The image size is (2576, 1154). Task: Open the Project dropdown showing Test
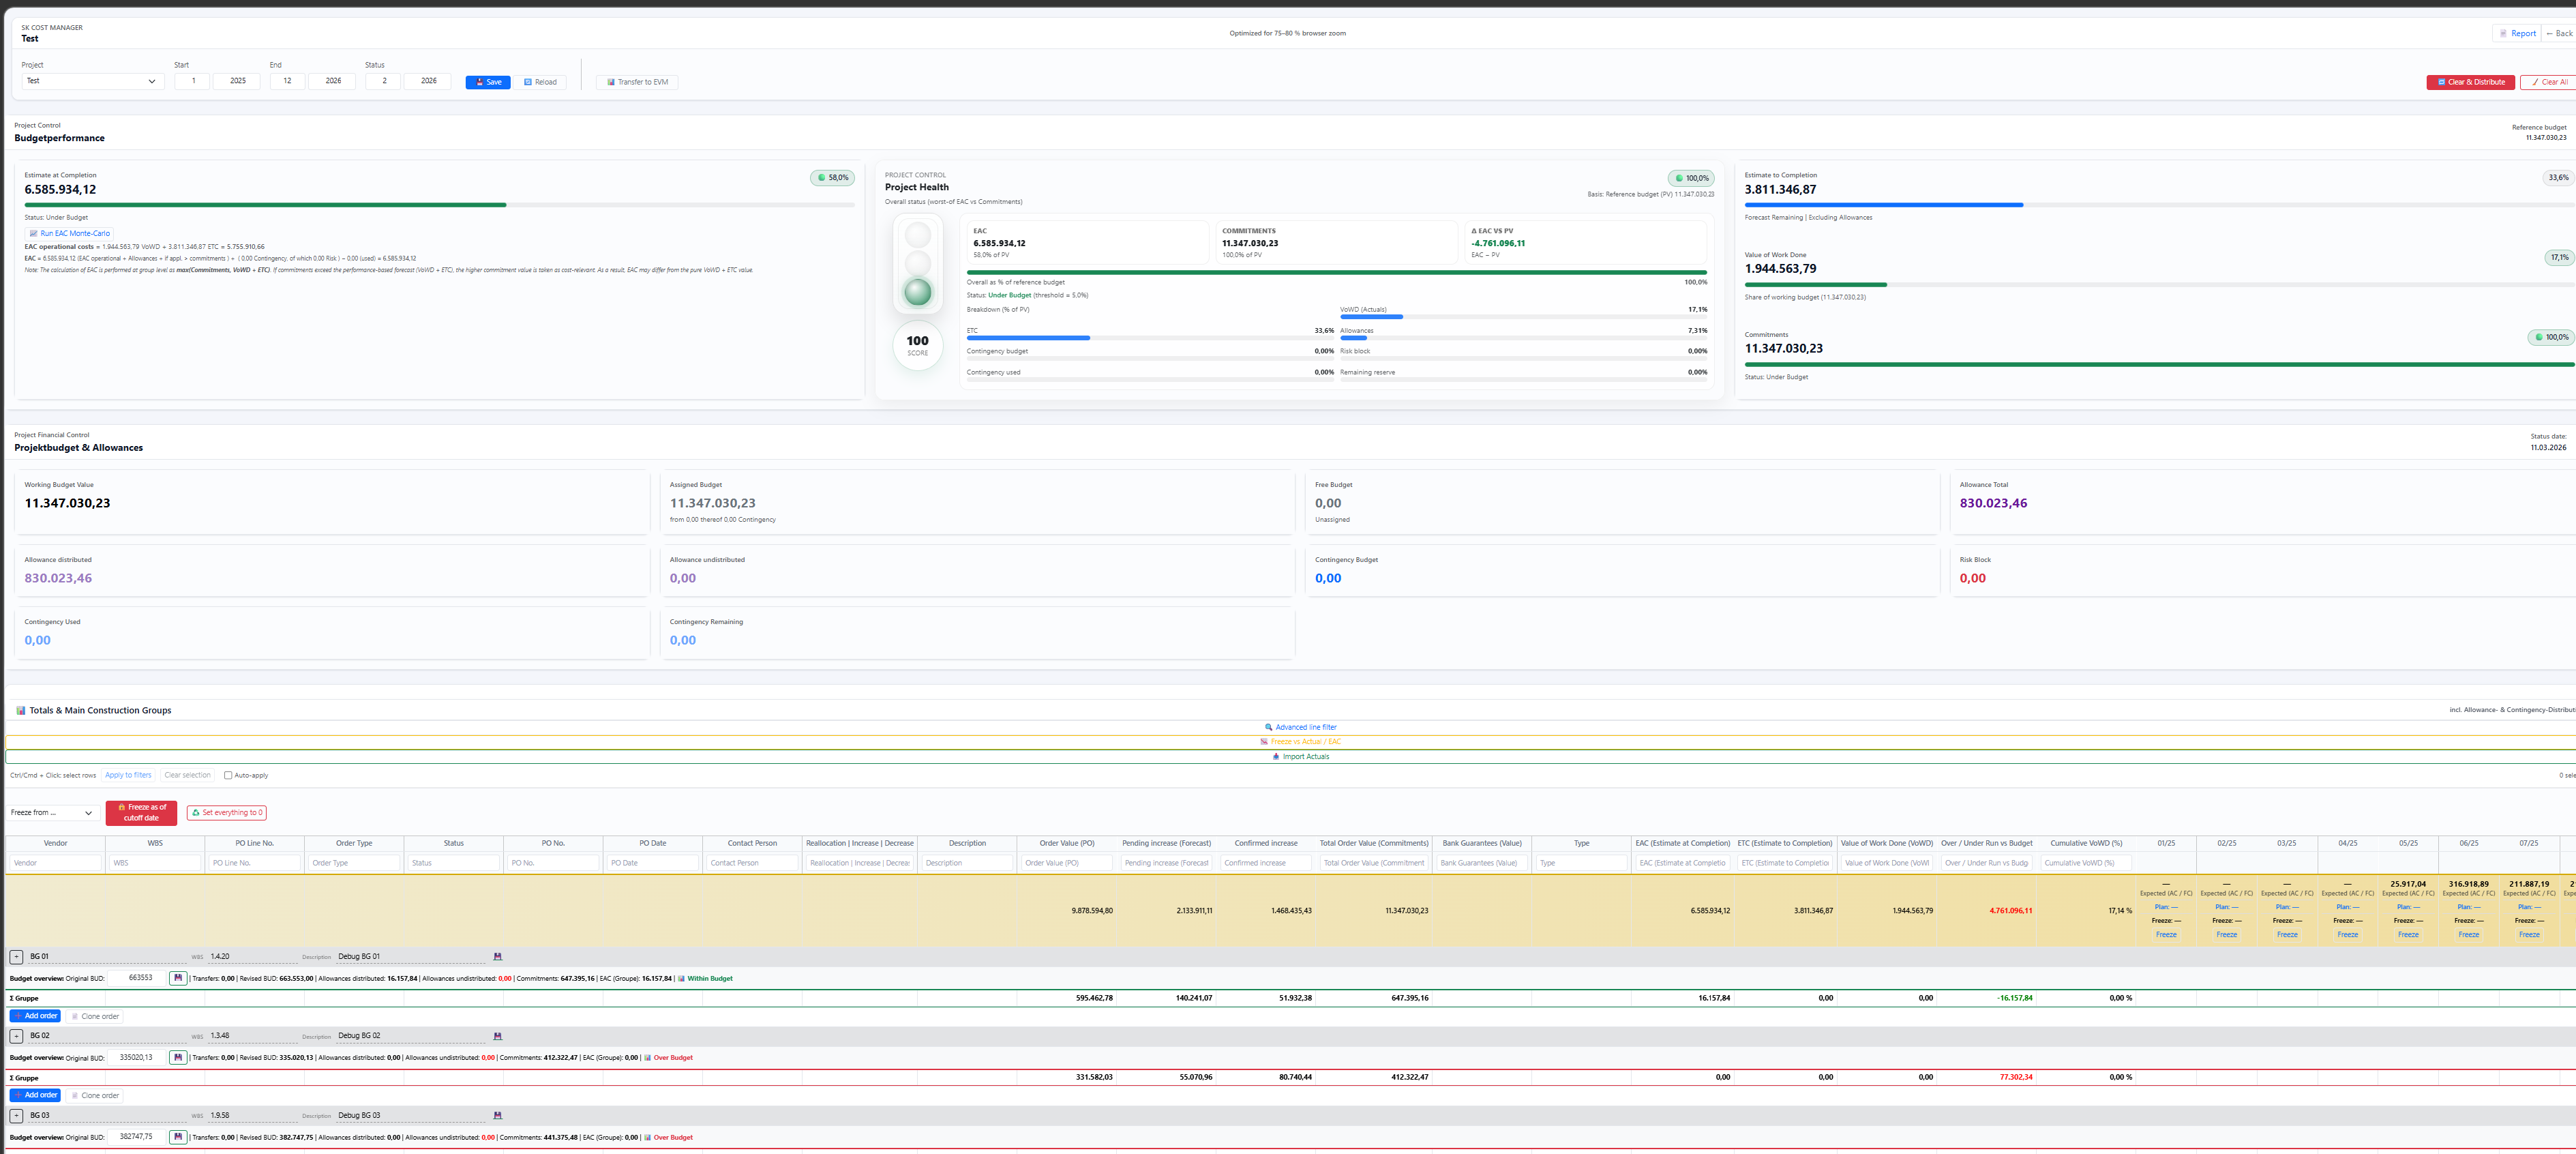pos(91,81)
